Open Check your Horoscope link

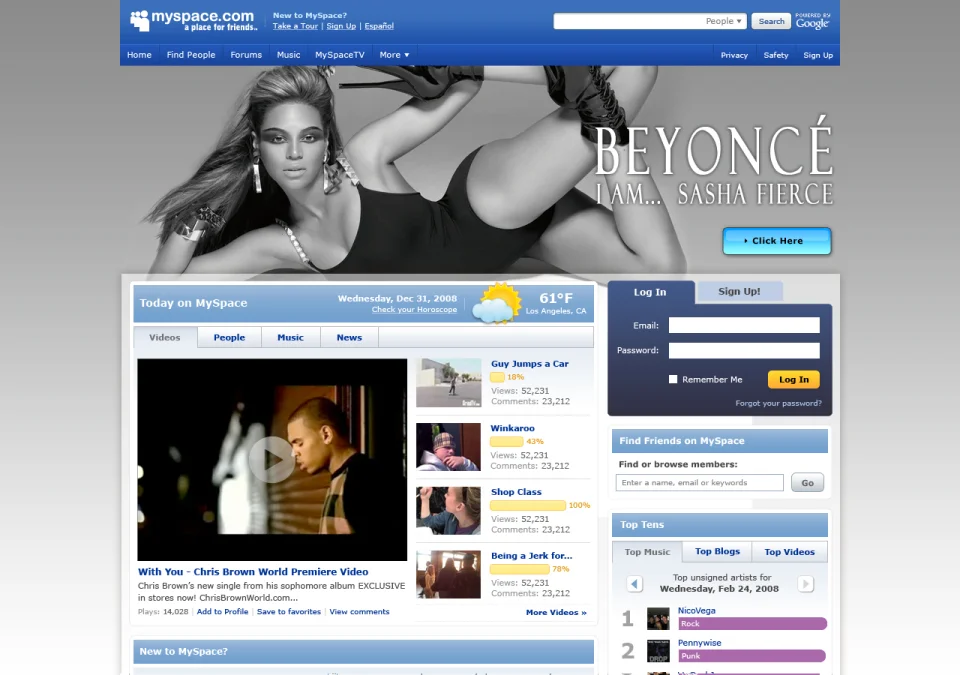coord(414,309)
